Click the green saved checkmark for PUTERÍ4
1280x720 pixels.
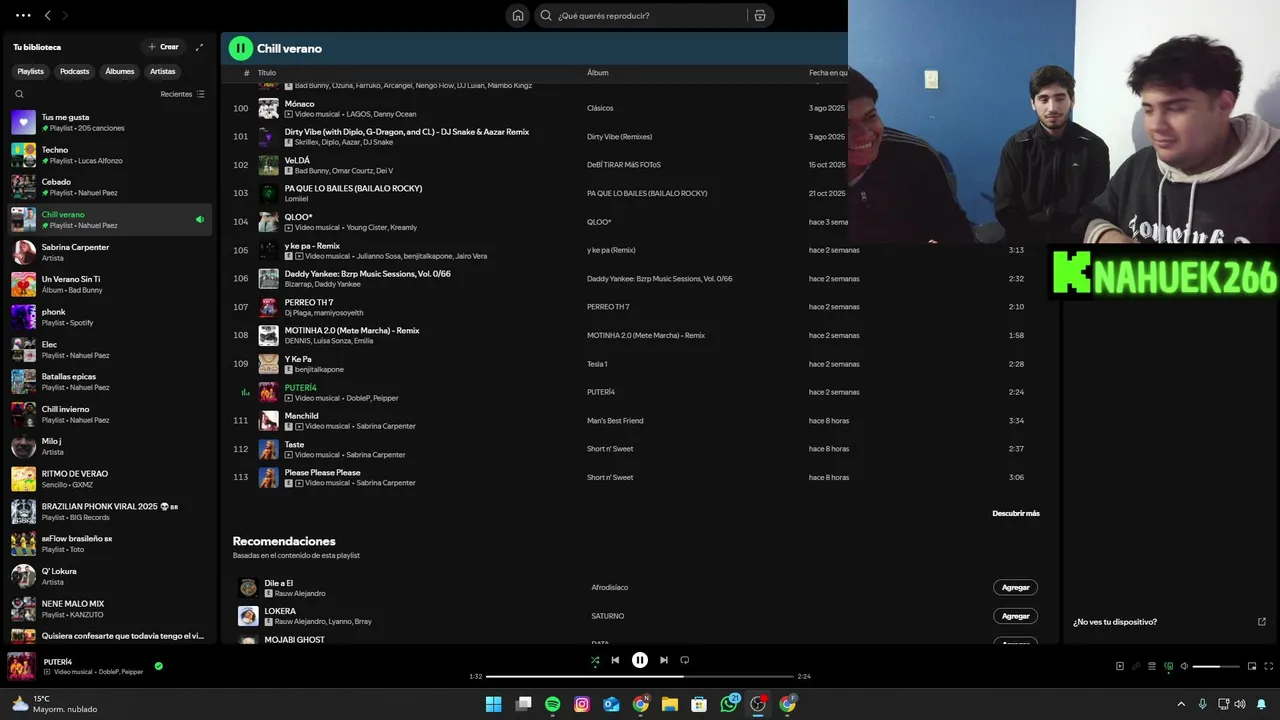(158, 666)
